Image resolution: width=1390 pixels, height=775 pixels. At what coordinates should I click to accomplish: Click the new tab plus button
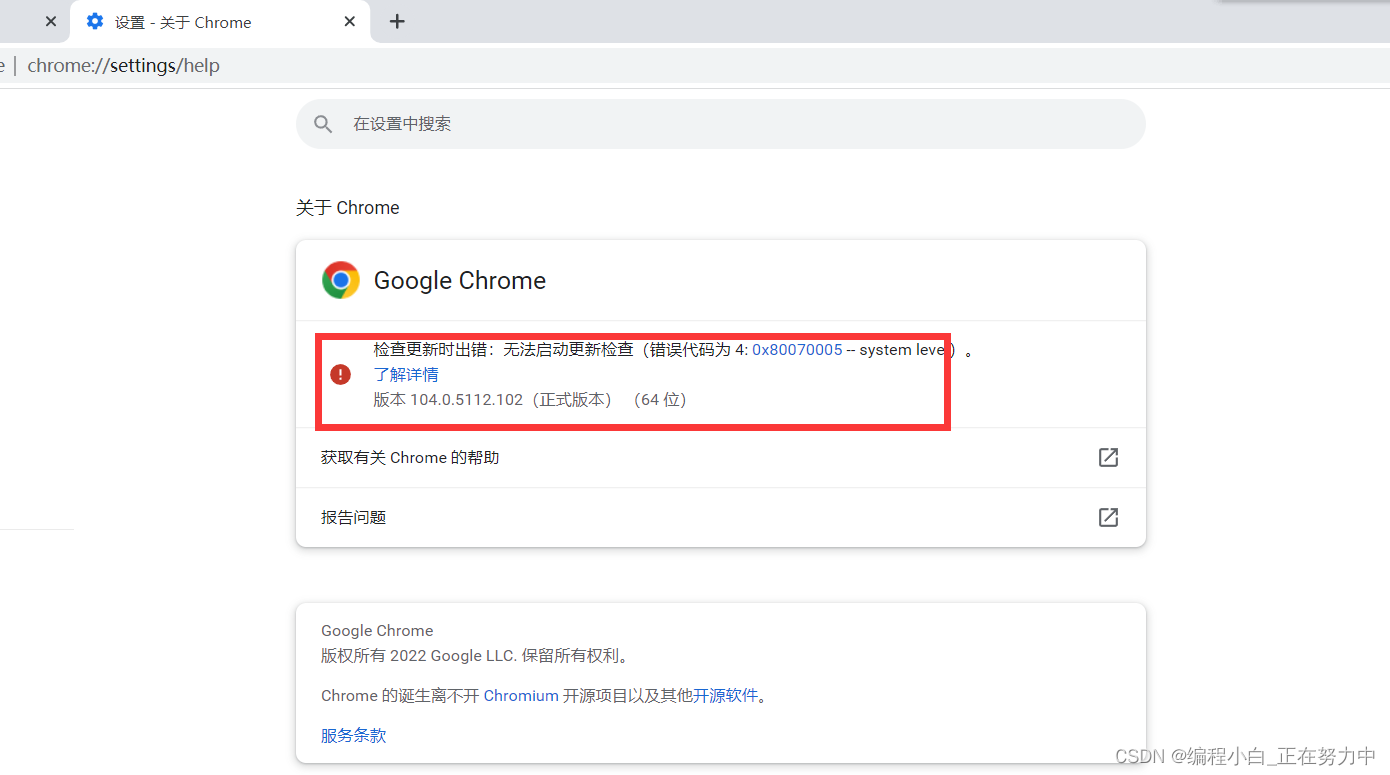[x=397, y=21]
